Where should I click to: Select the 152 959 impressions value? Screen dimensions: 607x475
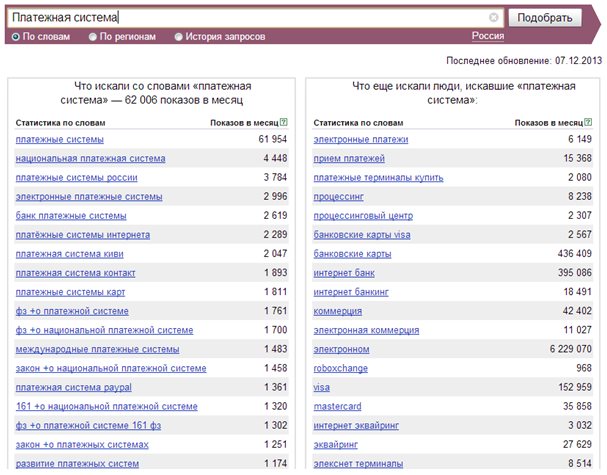[x=575, y=387]
